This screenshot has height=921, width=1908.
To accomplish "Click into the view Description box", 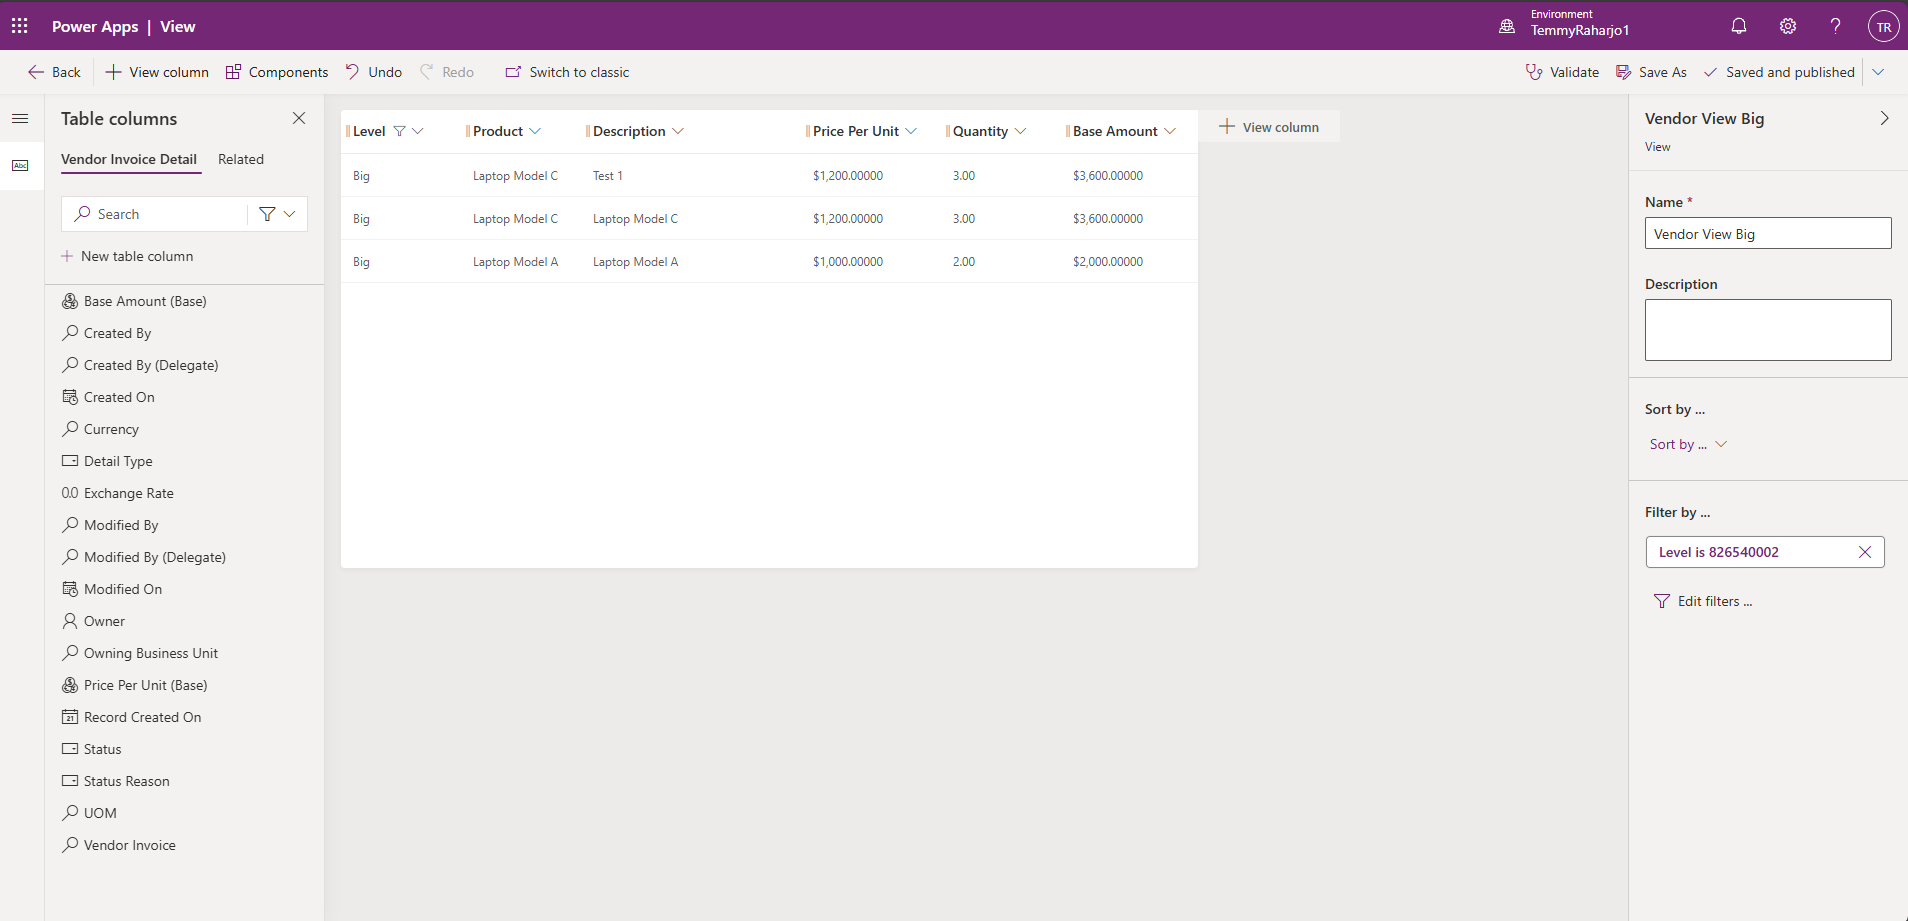I will (x=1768, y=330).
